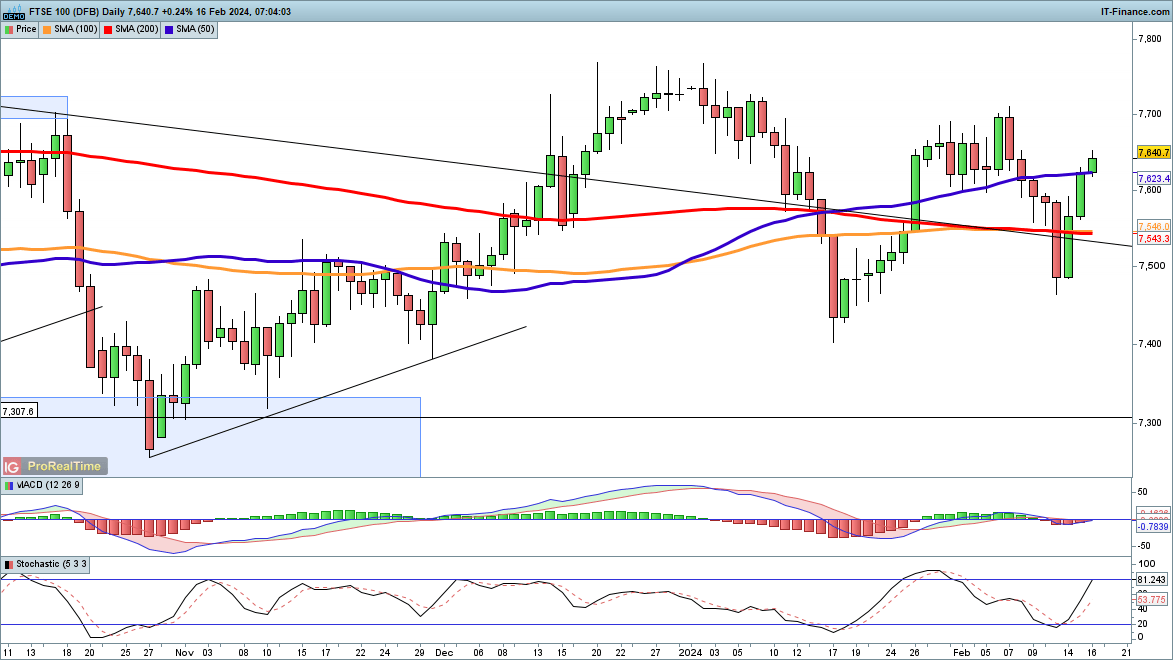The image size is (1173, 660).
Task: Select the 7,307.6 horizontal line label
Action: coord(18,412)
